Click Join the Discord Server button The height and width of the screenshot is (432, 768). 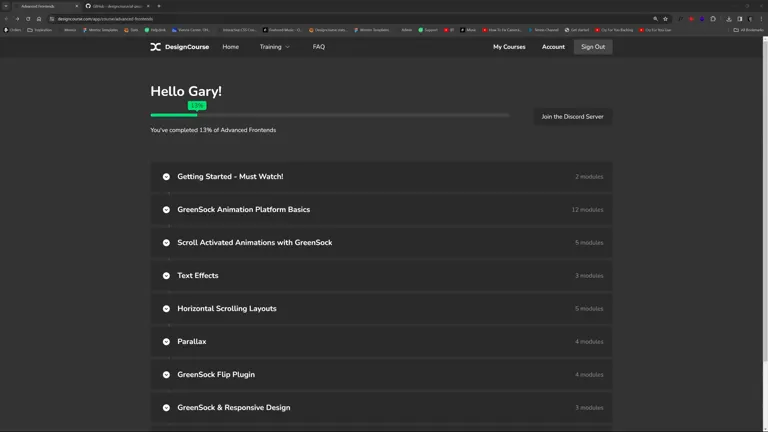click(572, 117)
